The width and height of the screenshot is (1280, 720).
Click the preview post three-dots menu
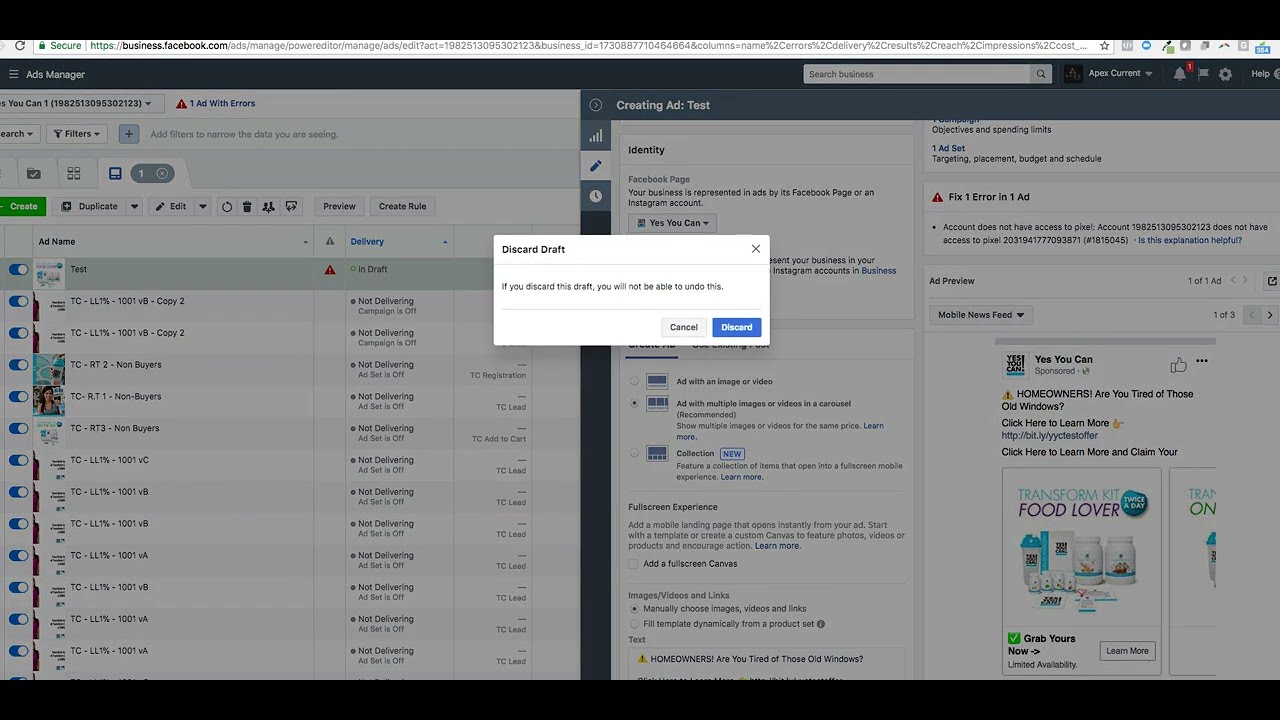coord(1202,361)
